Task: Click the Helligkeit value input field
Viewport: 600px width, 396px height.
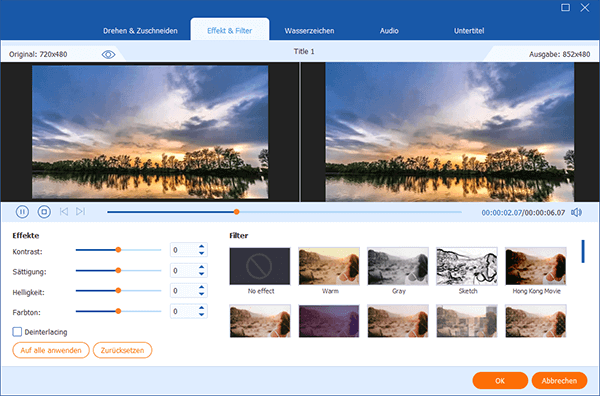Action: [x=184, y=291]
